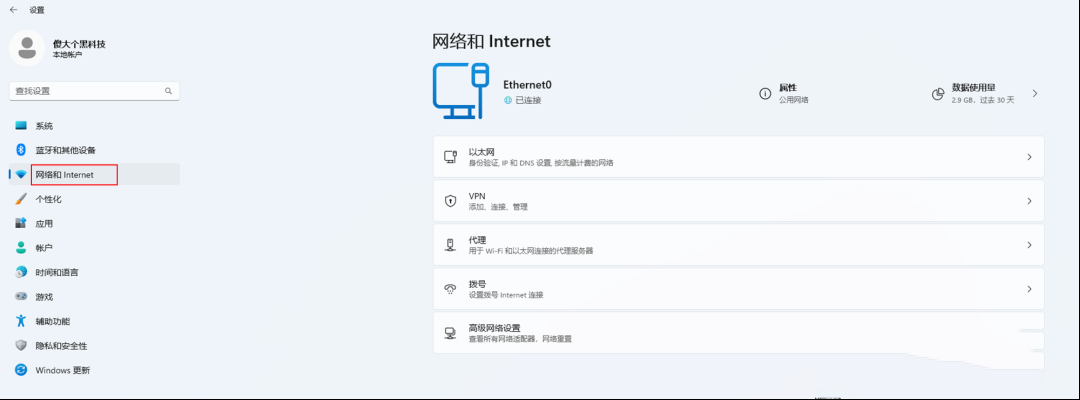
Task: Click the accessibility figure icon for 辅助功能
Action: coord(21,322)
